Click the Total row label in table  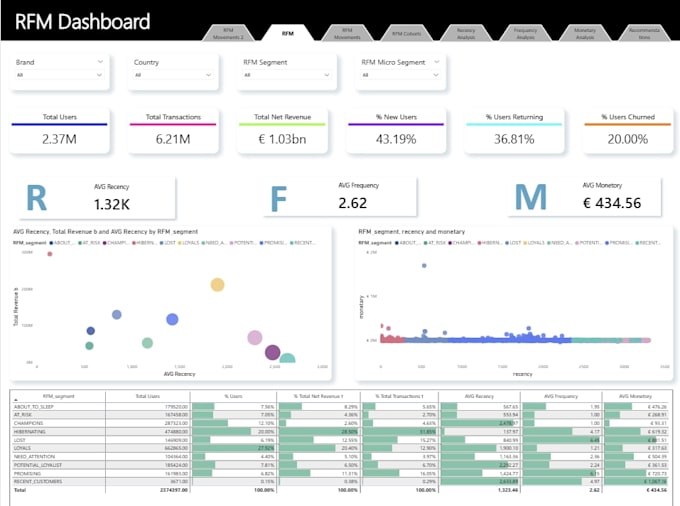click(x=20, y=490)
